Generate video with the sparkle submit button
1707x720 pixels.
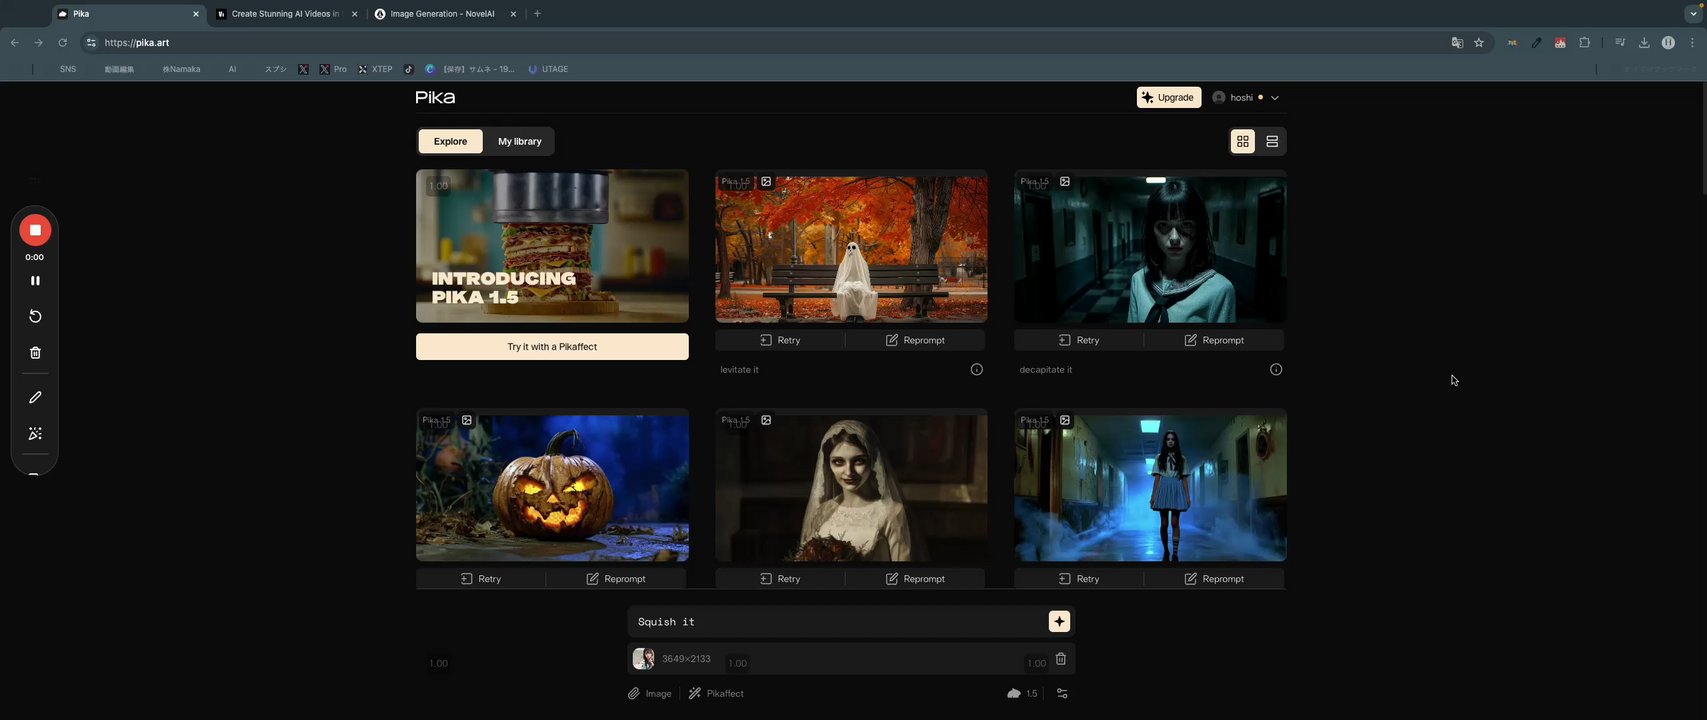[1059, 622]
